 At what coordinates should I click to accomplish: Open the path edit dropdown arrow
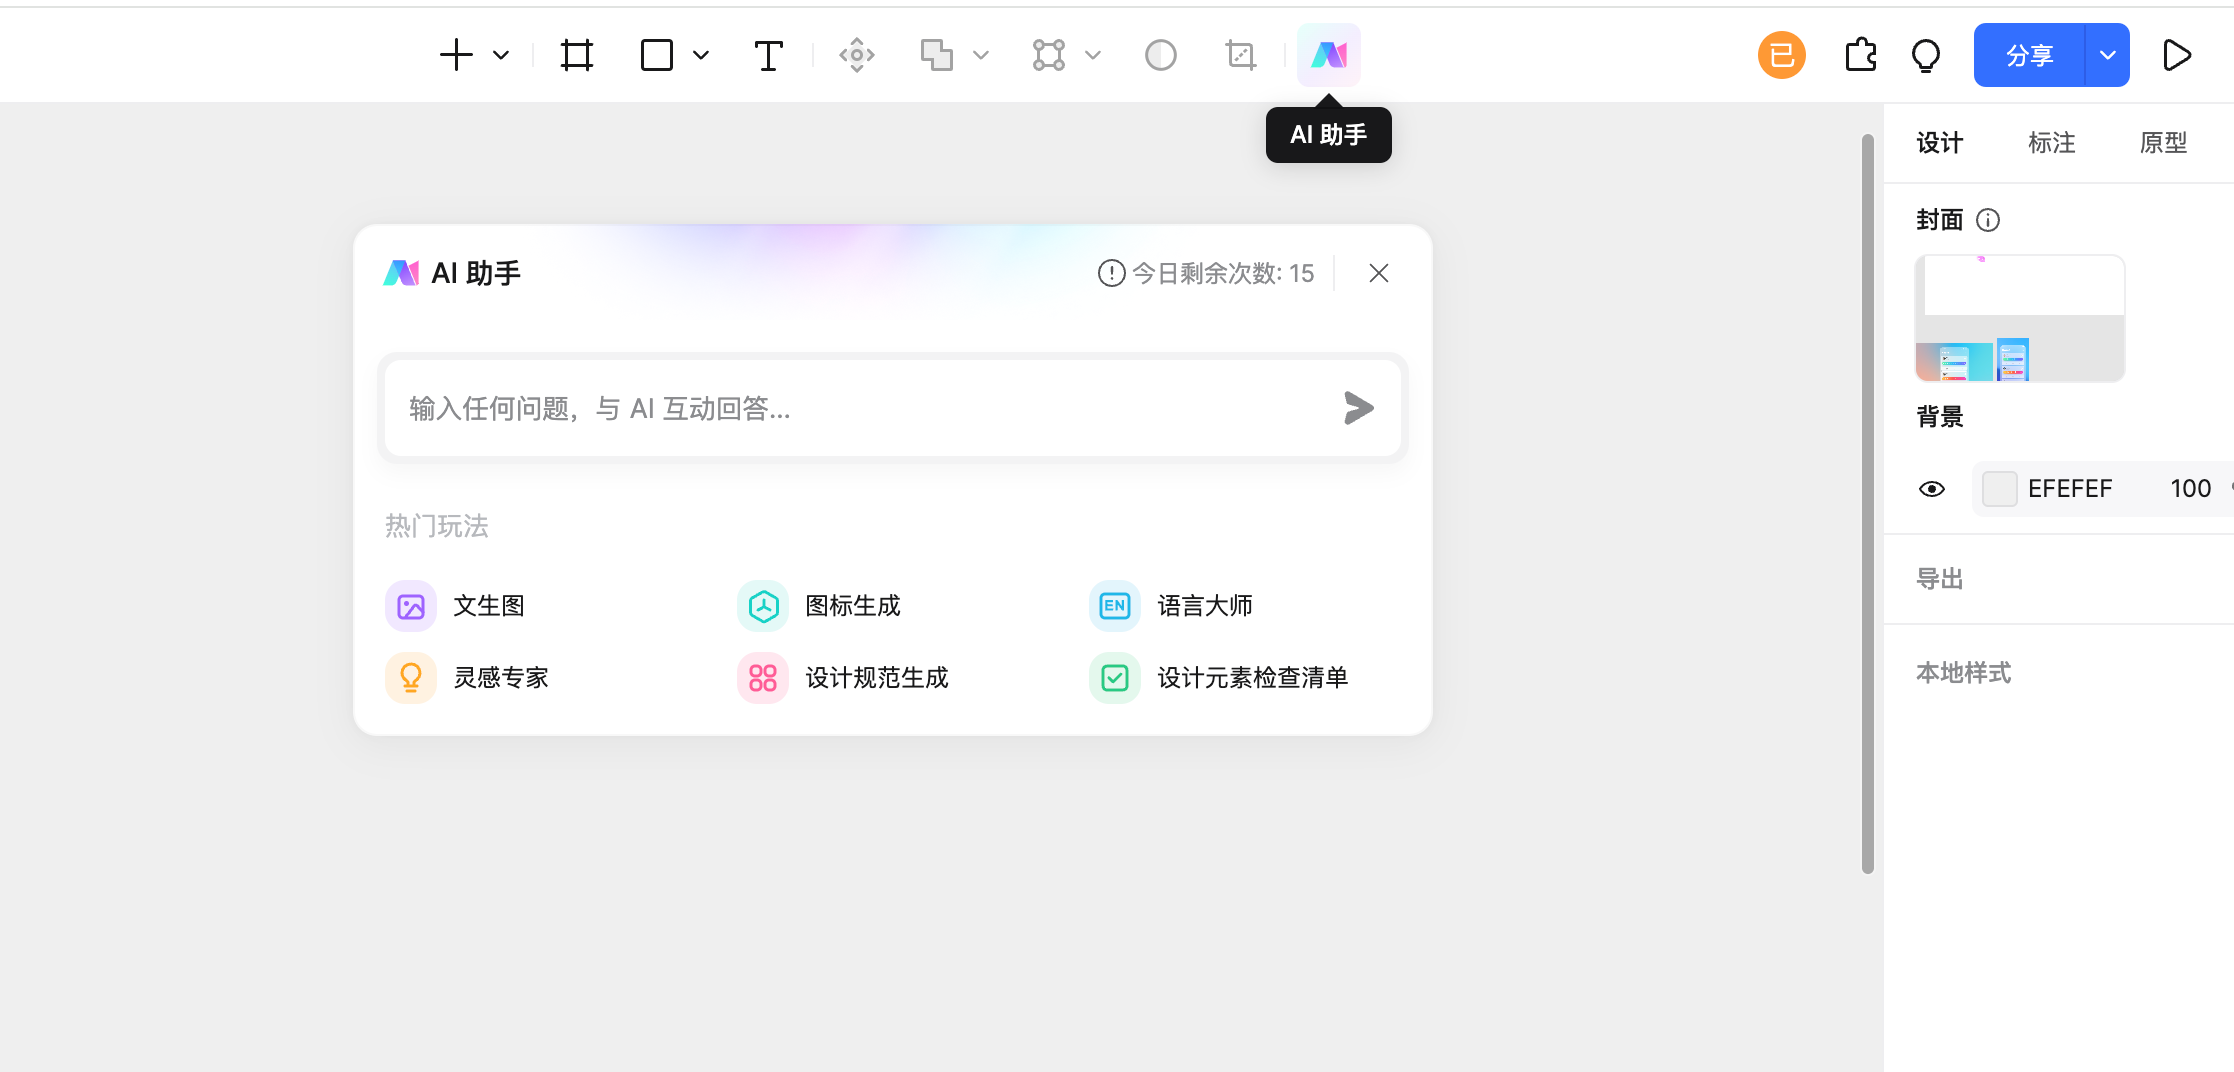coord(1093,55)
